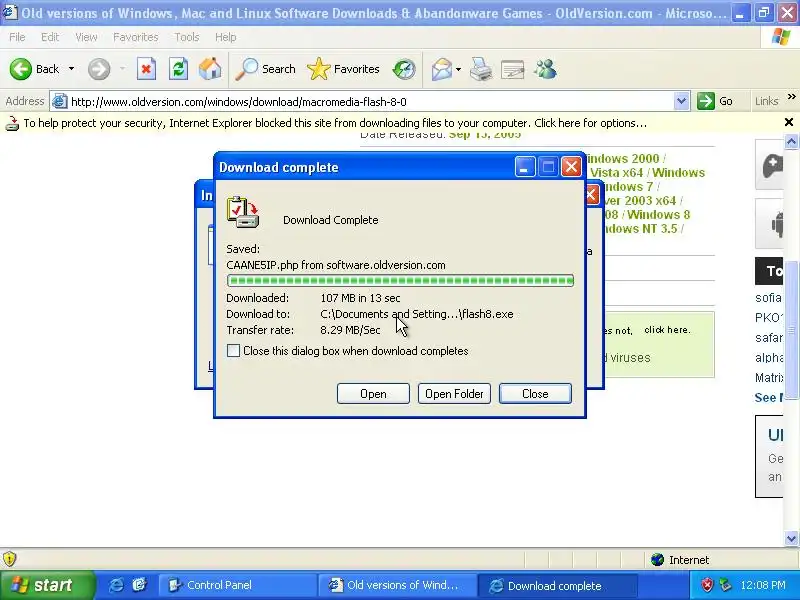This screenshot has height=600, width=800.
Task: Click '8.29 MB/Sec' transfer rate text
Action: [x=350, y=330]
